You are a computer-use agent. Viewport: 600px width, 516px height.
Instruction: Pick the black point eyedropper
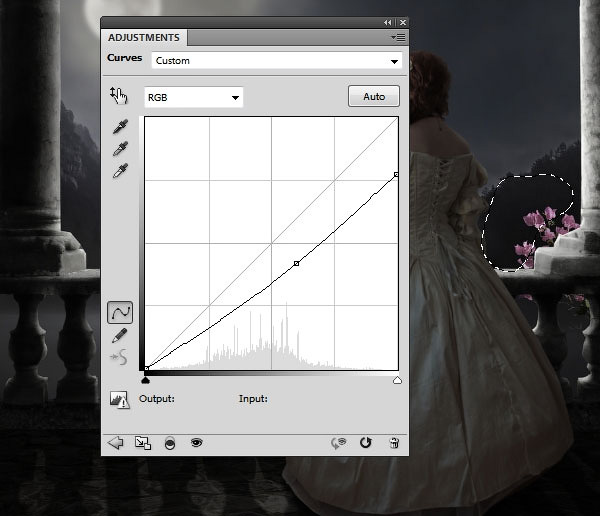pyautogui.click(x=120, y=127)
